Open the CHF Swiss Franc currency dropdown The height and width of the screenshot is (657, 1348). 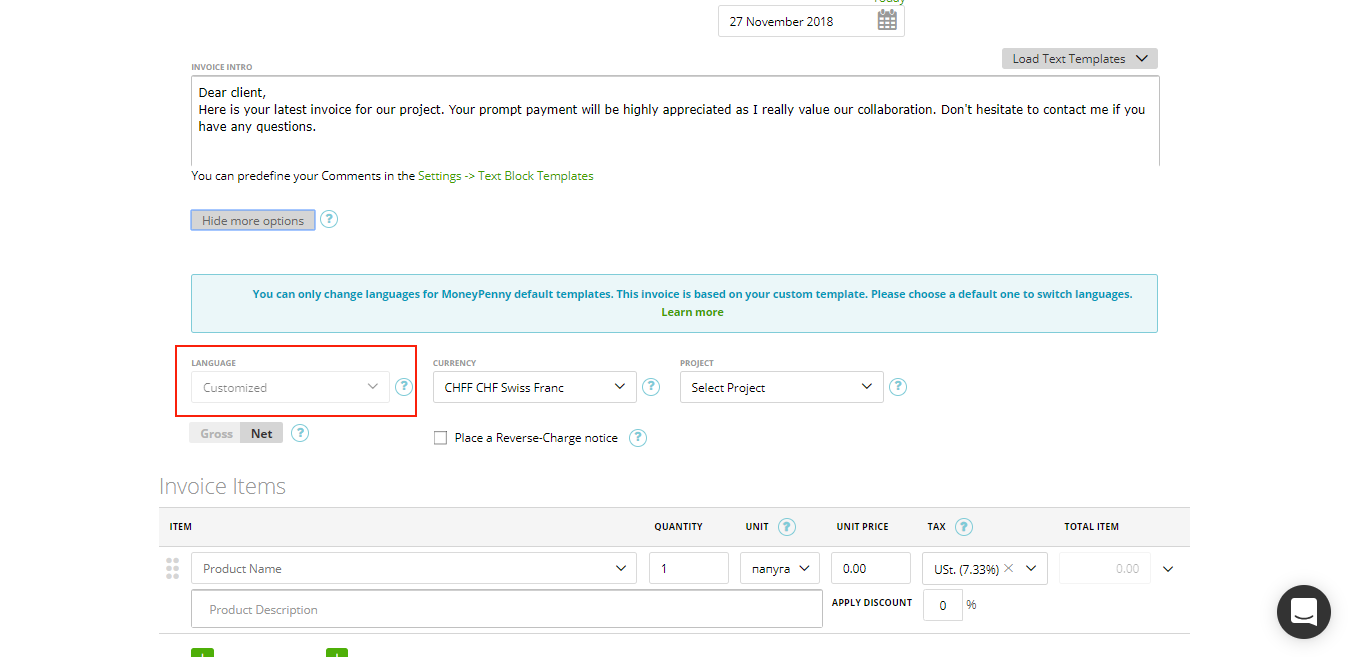pyautogui.click(x=534, y=386)
